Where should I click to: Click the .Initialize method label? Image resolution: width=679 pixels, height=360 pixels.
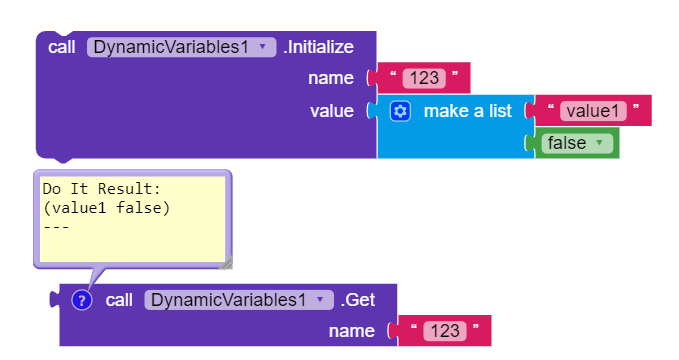(x=319, y=47)
